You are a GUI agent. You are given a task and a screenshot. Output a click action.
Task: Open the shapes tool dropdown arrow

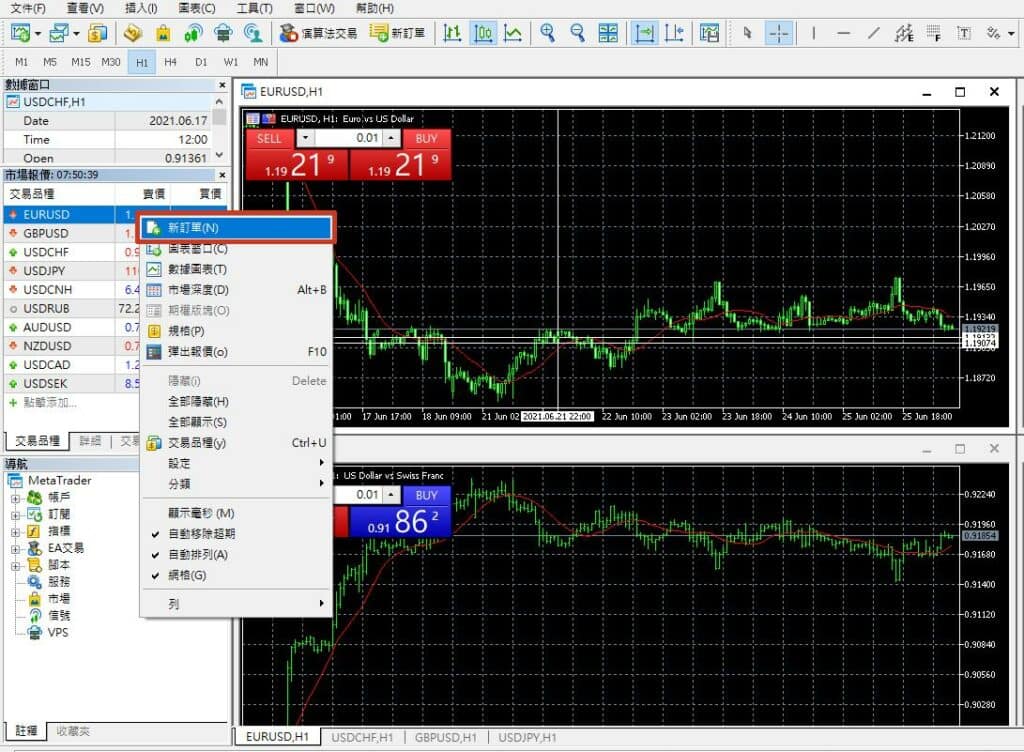pos(1011,33)
